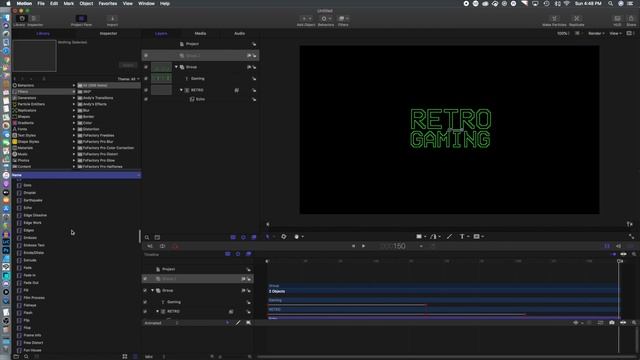Click the search icon at Library bottom
This screenshot has height=360, width=640.
click(x=26, y=356)
